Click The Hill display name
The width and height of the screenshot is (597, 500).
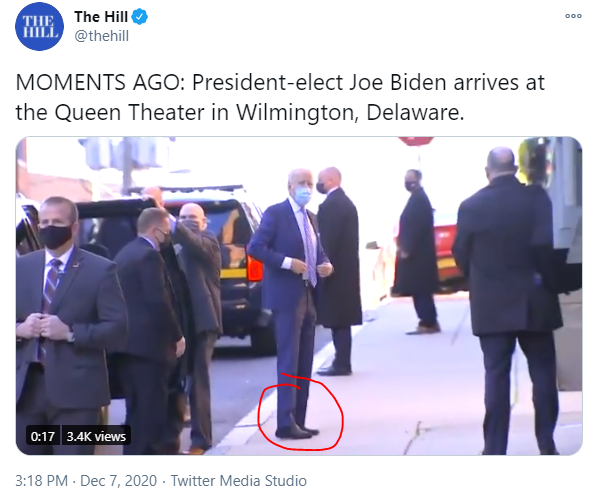(101, 17)
